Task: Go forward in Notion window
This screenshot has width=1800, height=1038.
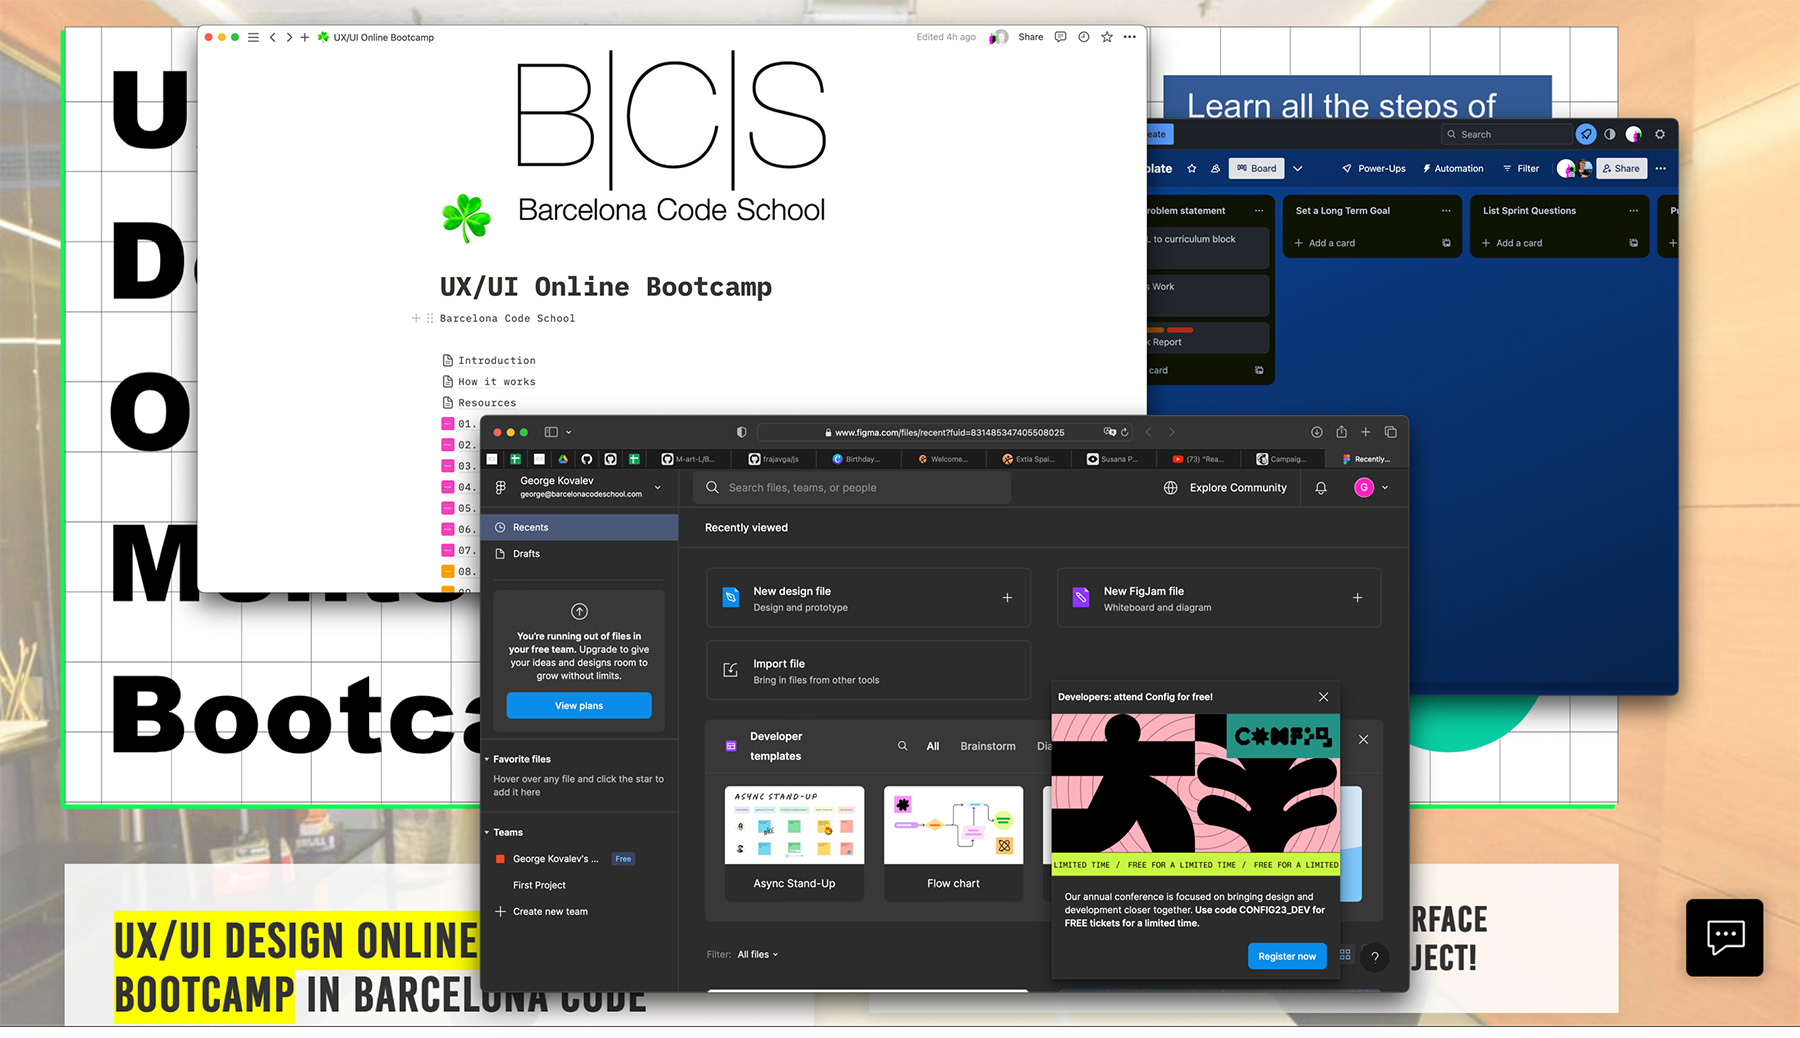Action: pos(289,37)
